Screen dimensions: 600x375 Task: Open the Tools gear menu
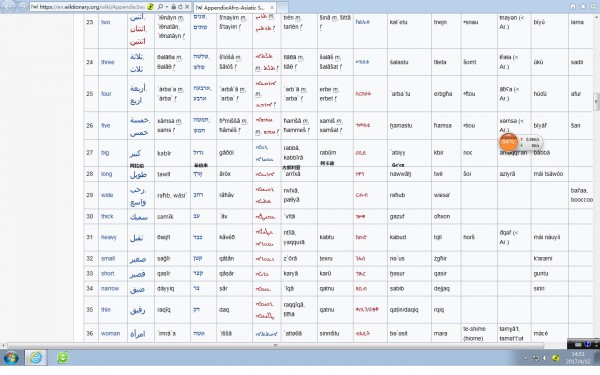[593, 7]
